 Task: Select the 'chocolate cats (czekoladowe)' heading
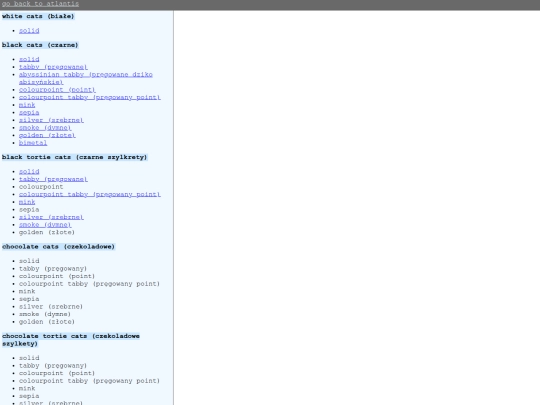click(58, 247)
